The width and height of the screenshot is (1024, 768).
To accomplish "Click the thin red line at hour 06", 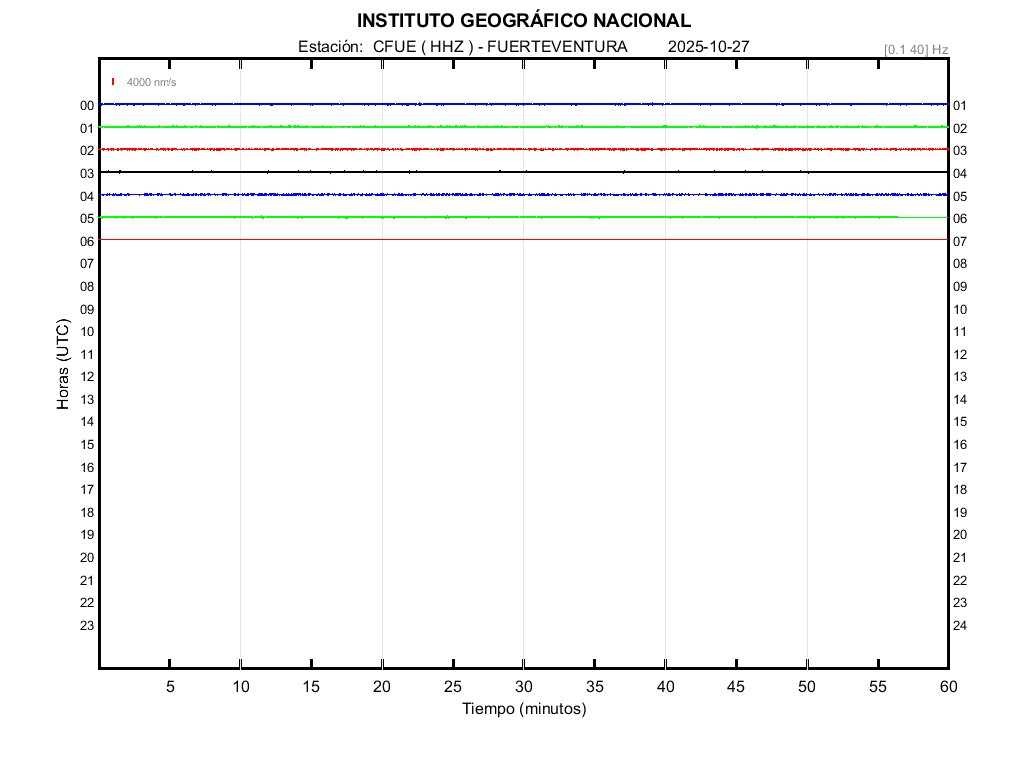I will (523, 240).
